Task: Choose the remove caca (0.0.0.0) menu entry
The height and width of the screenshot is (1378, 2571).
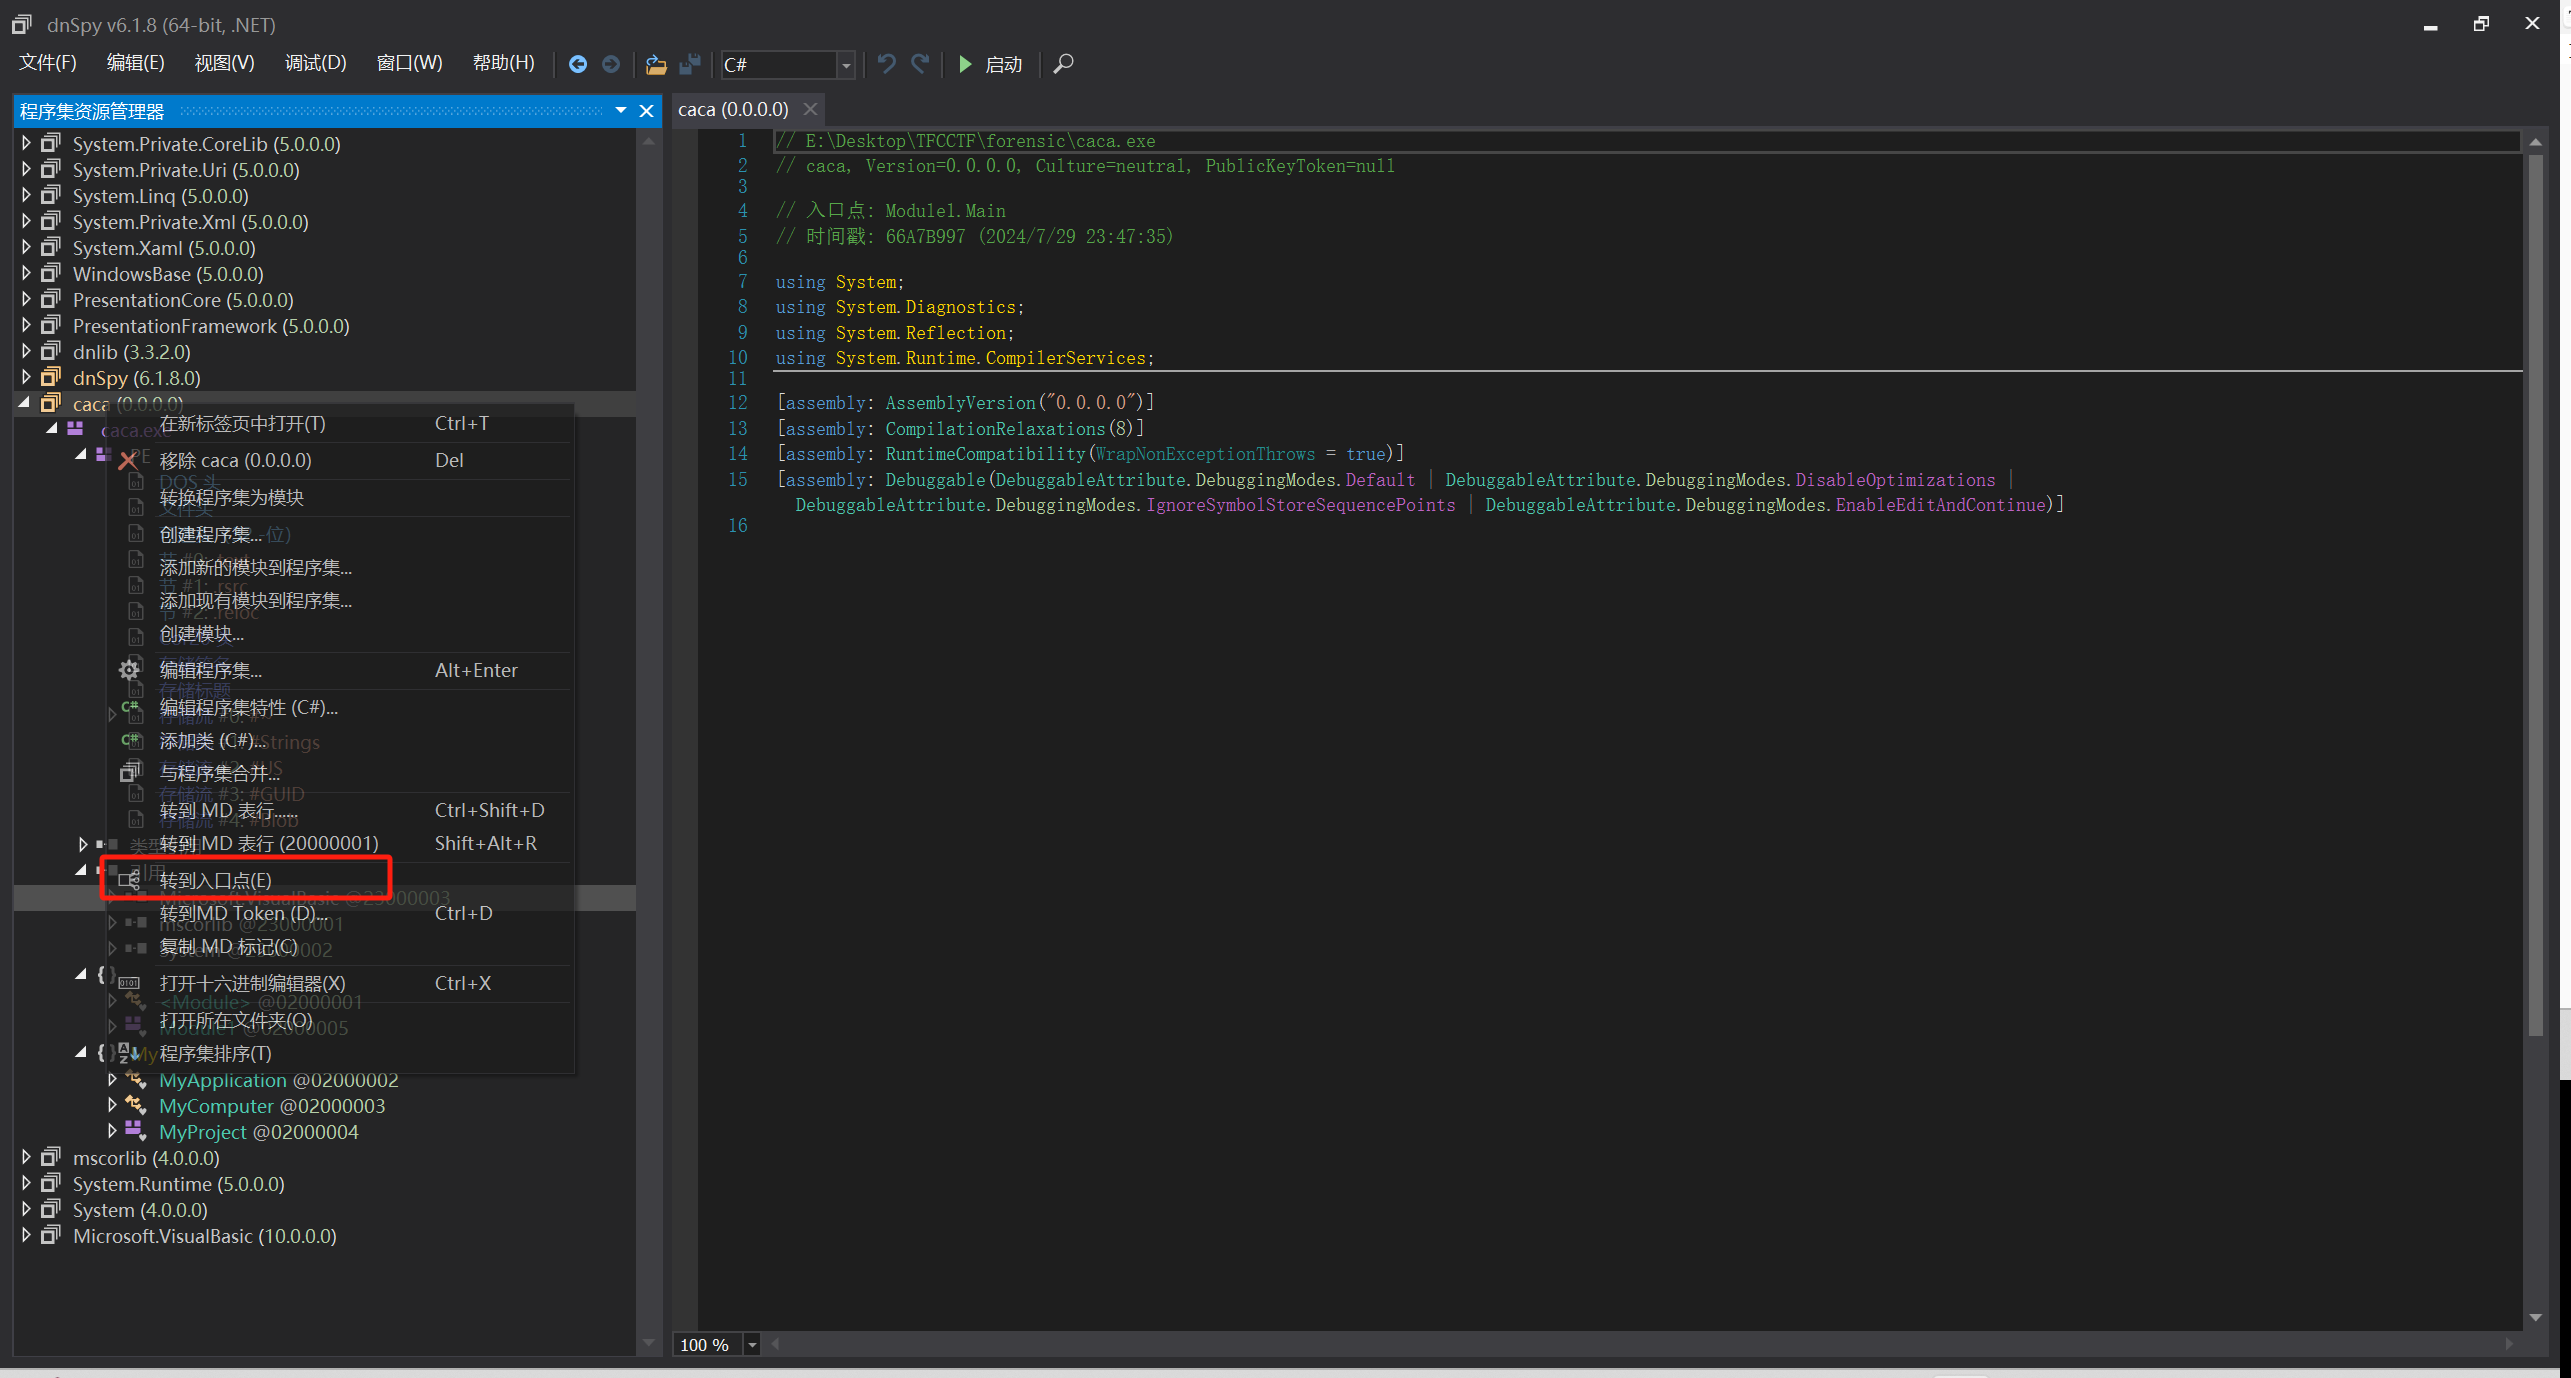Action: 236,460
